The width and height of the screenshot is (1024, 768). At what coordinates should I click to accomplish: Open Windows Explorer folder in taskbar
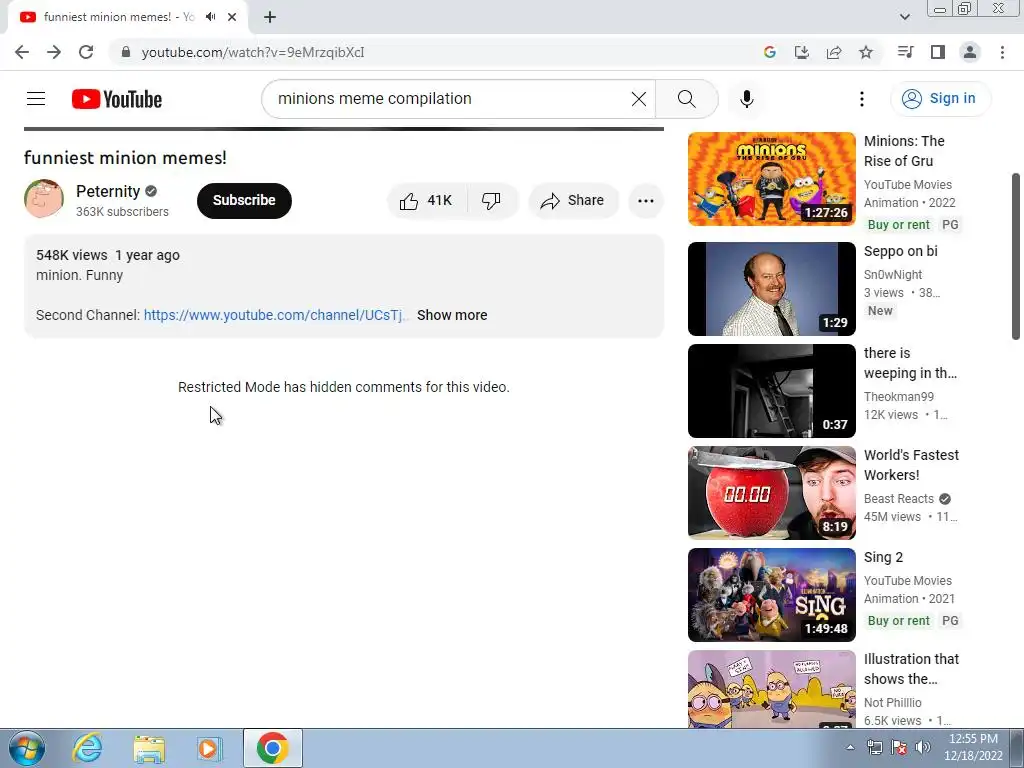(149, 748)
